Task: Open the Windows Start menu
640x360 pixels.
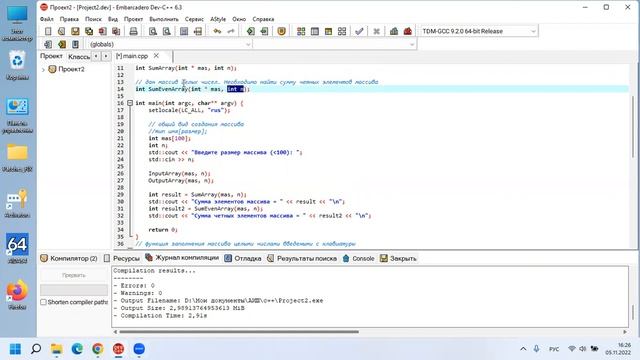Action: [15, 349]
